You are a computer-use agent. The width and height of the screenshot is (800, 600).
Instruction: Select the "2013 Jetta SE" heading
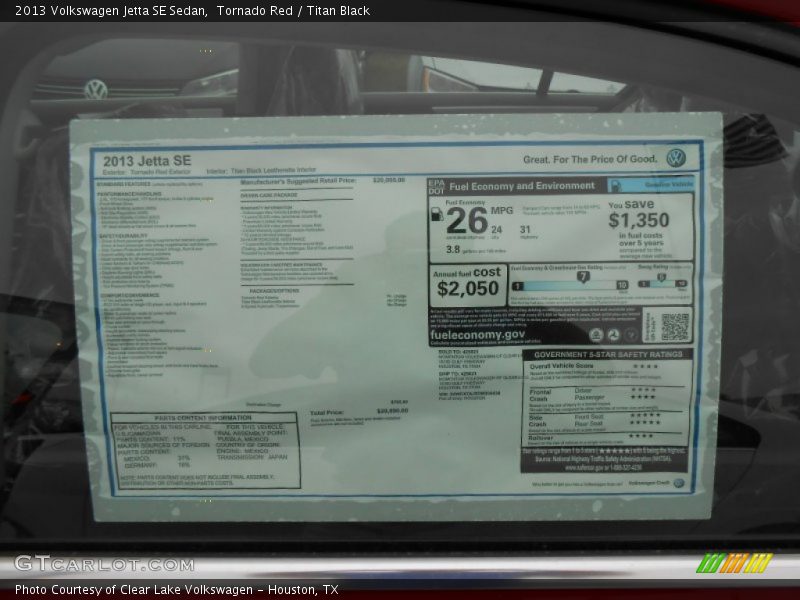click(147, 161)
